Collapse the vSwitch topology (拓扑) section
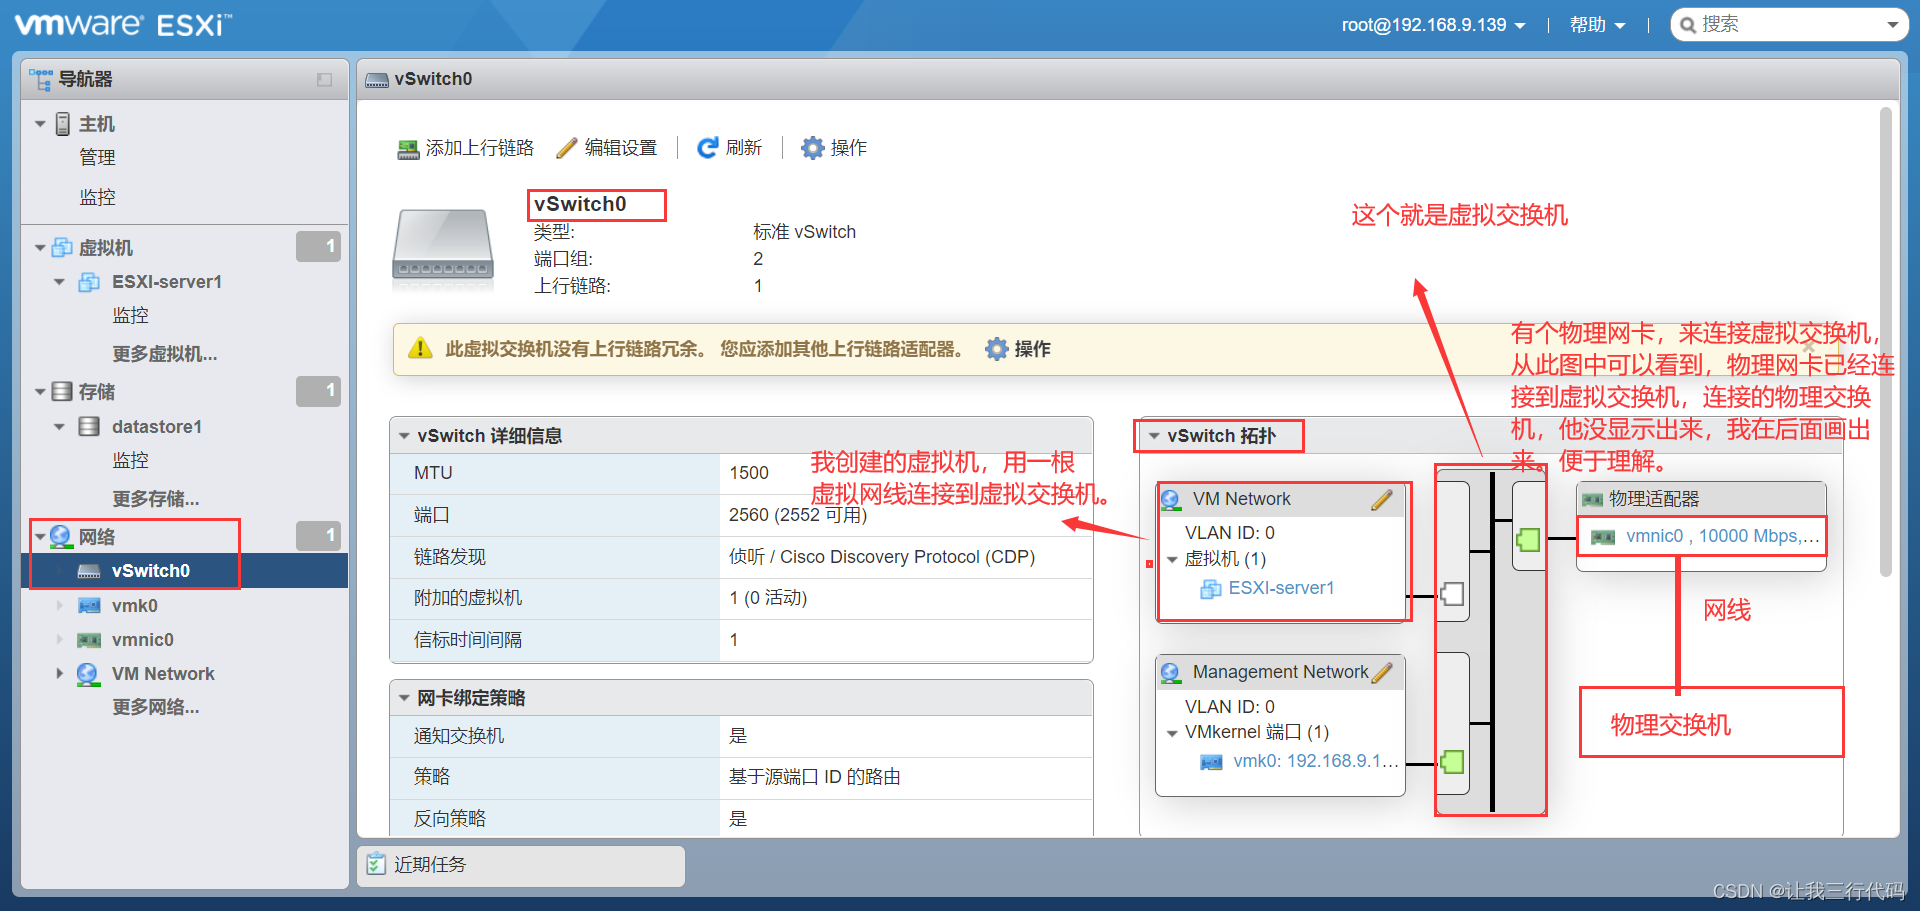 click(1154, 436)
